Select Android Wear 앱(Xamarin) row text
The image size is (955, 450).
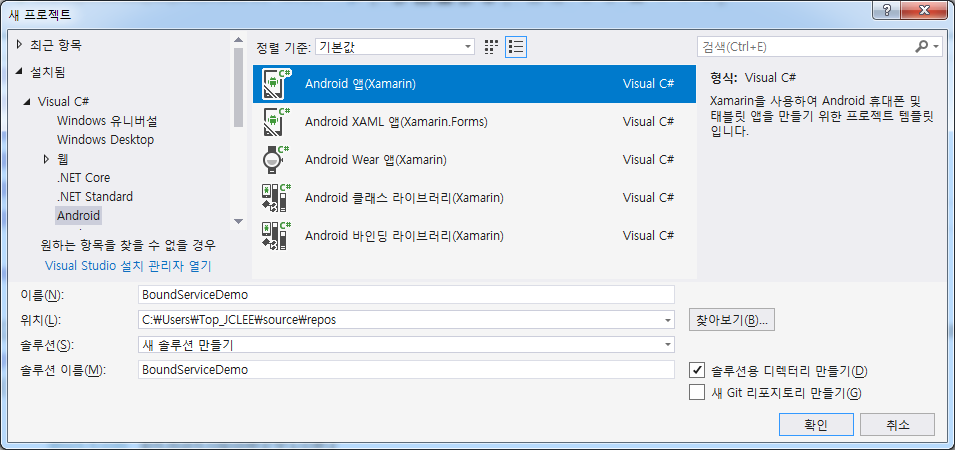click(376, 160)
